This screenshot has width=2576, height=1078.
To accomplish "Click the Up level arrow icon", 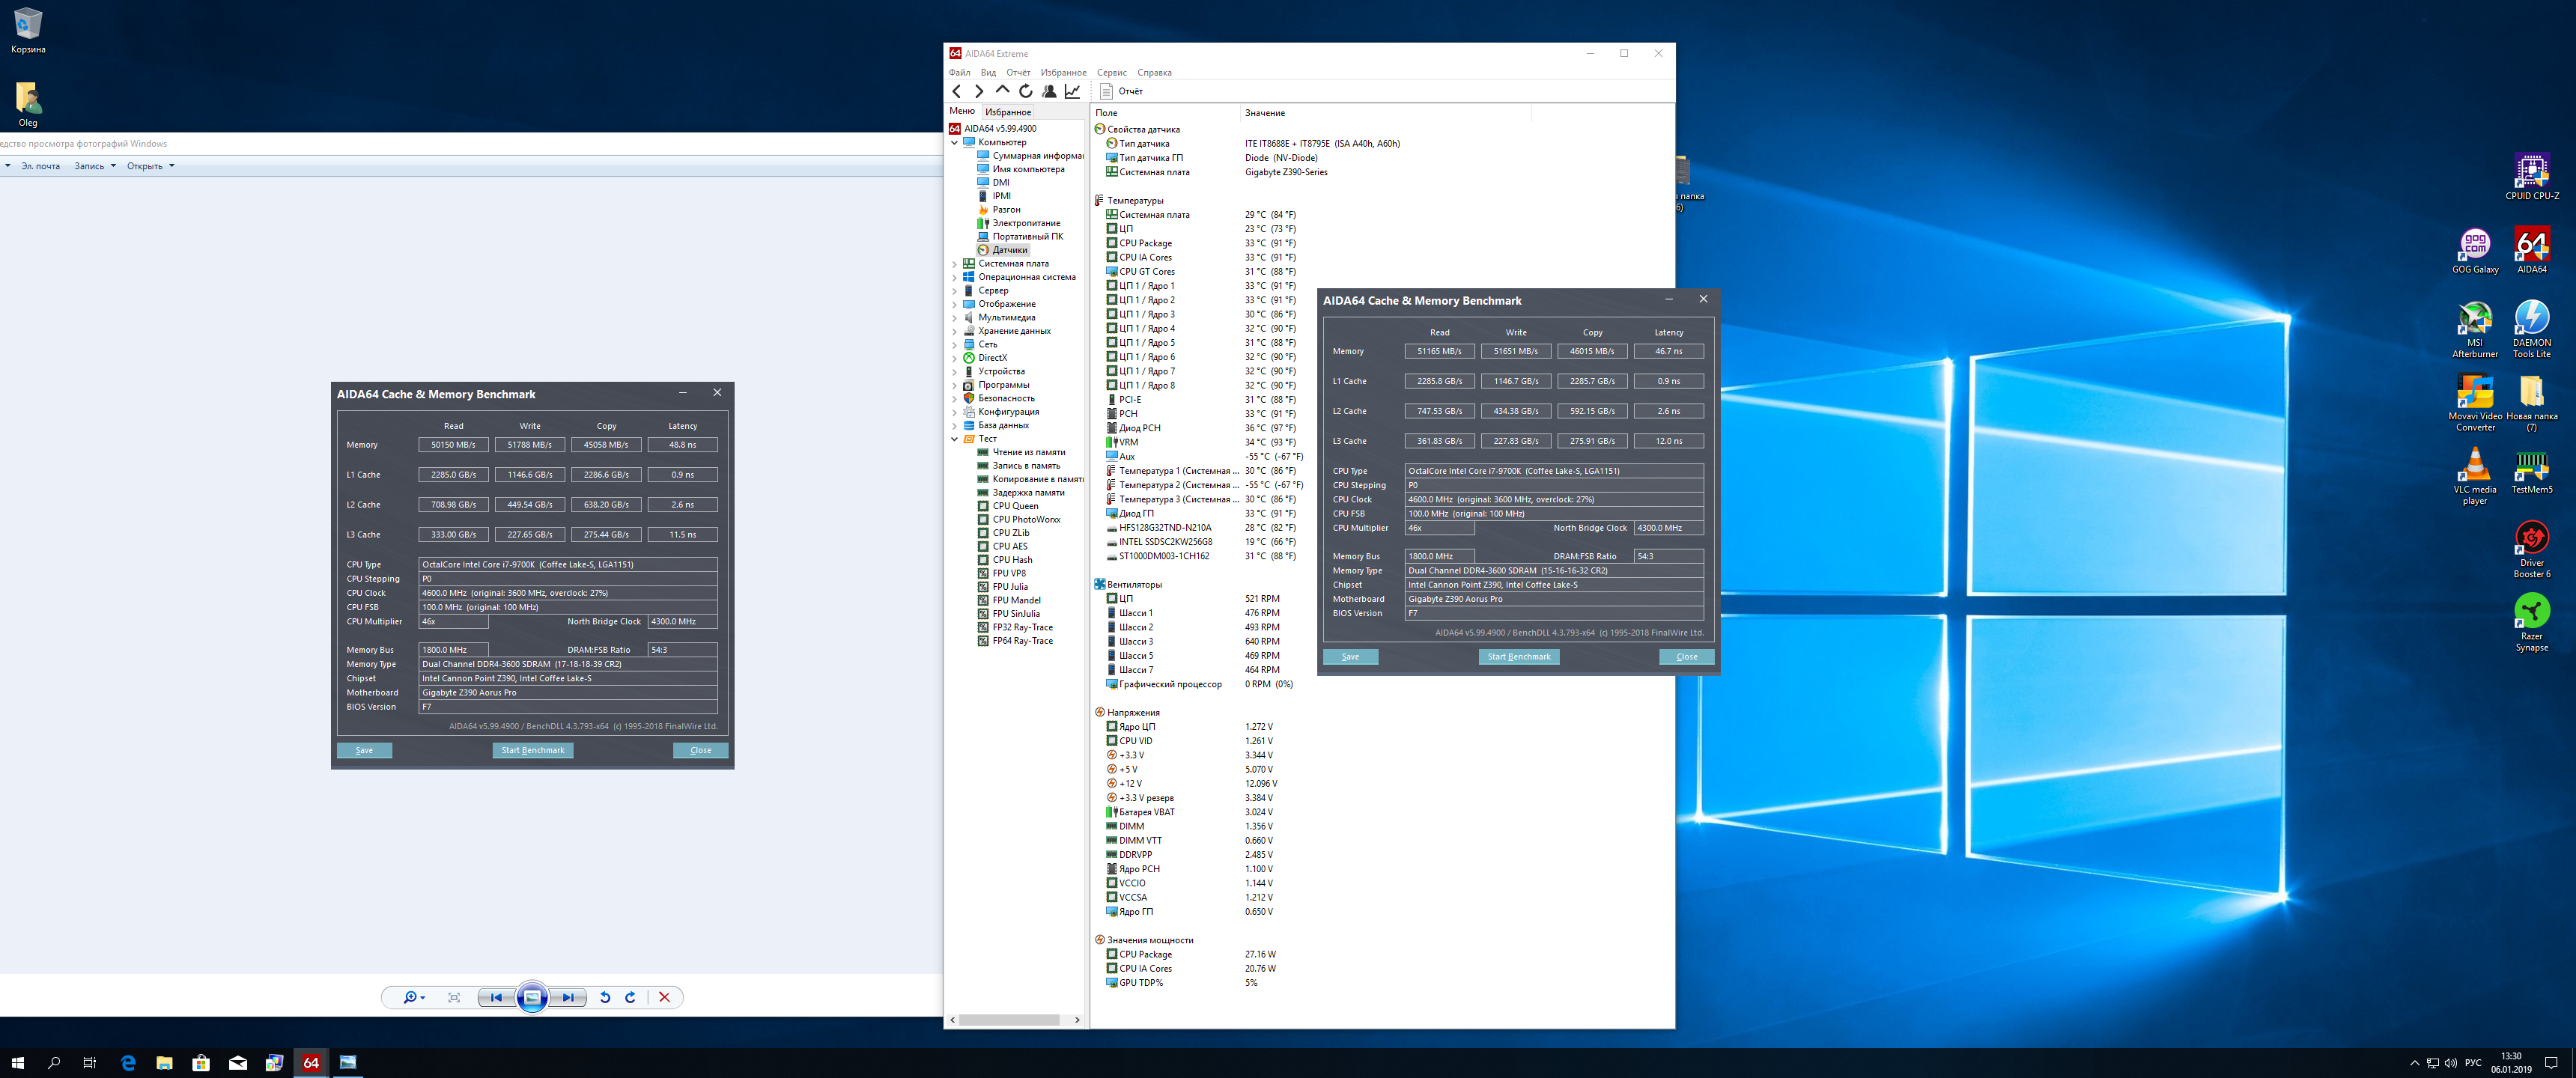I will pos(1002,90).
